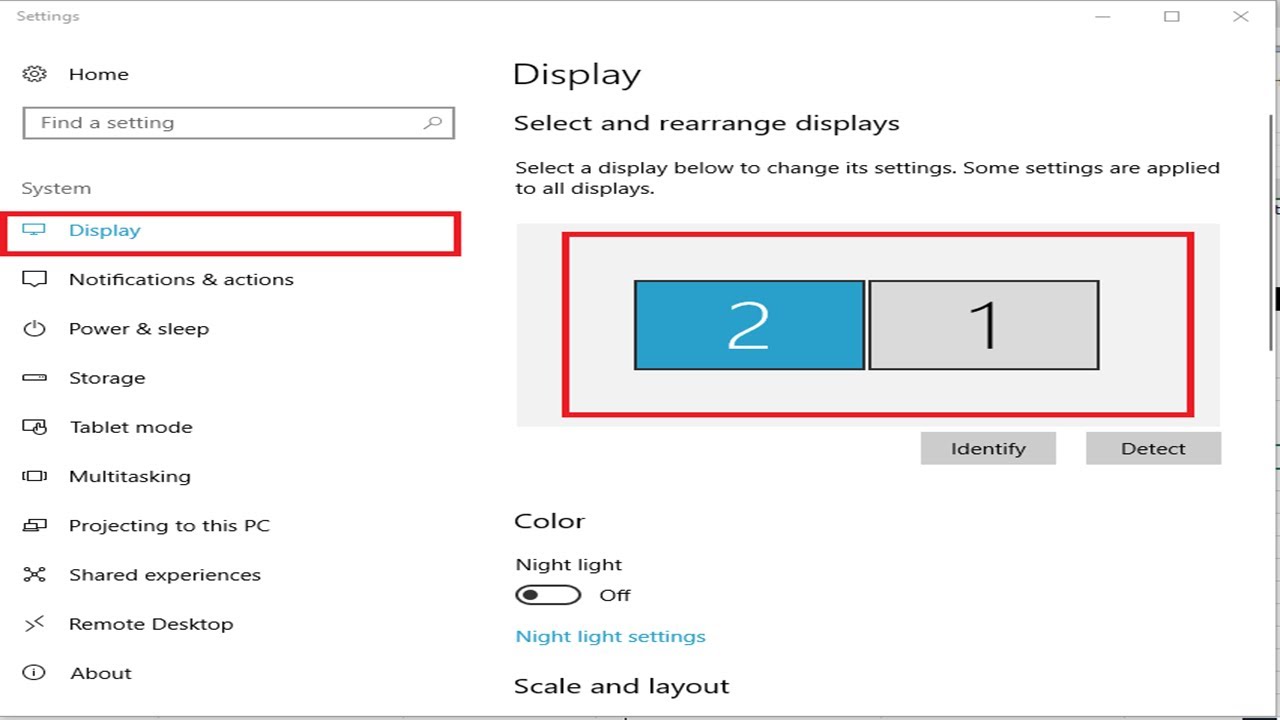Image resolution: width=1280 pixels, height=720 pixels.
Task: Click the Home gear icon
Action: click(35, 74)
